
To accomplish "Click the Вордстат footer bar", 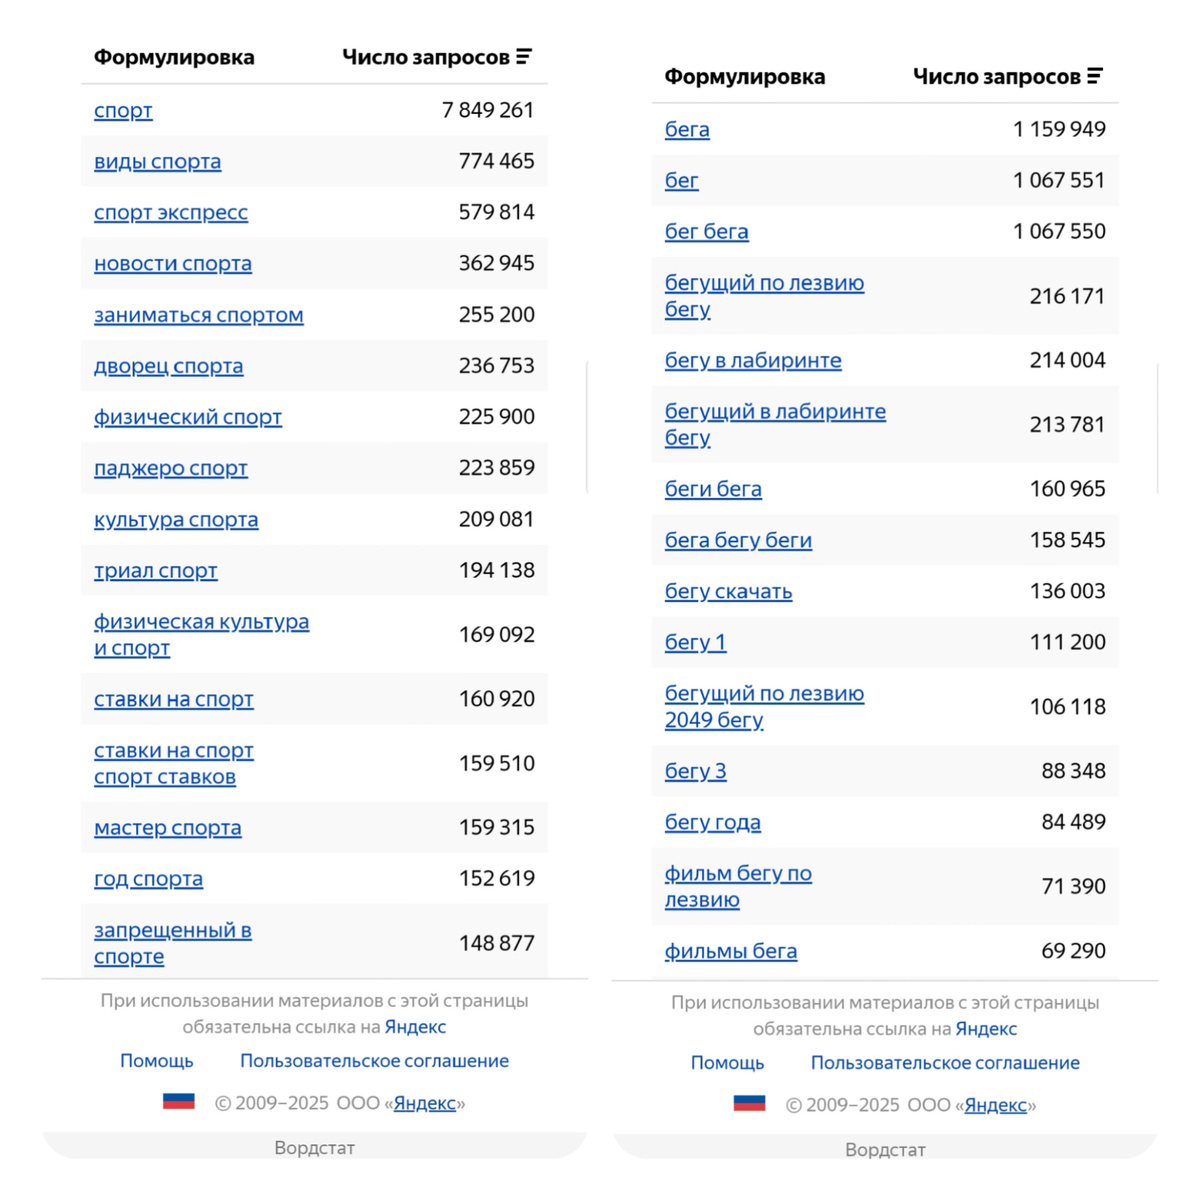I will click(314, 1148).
